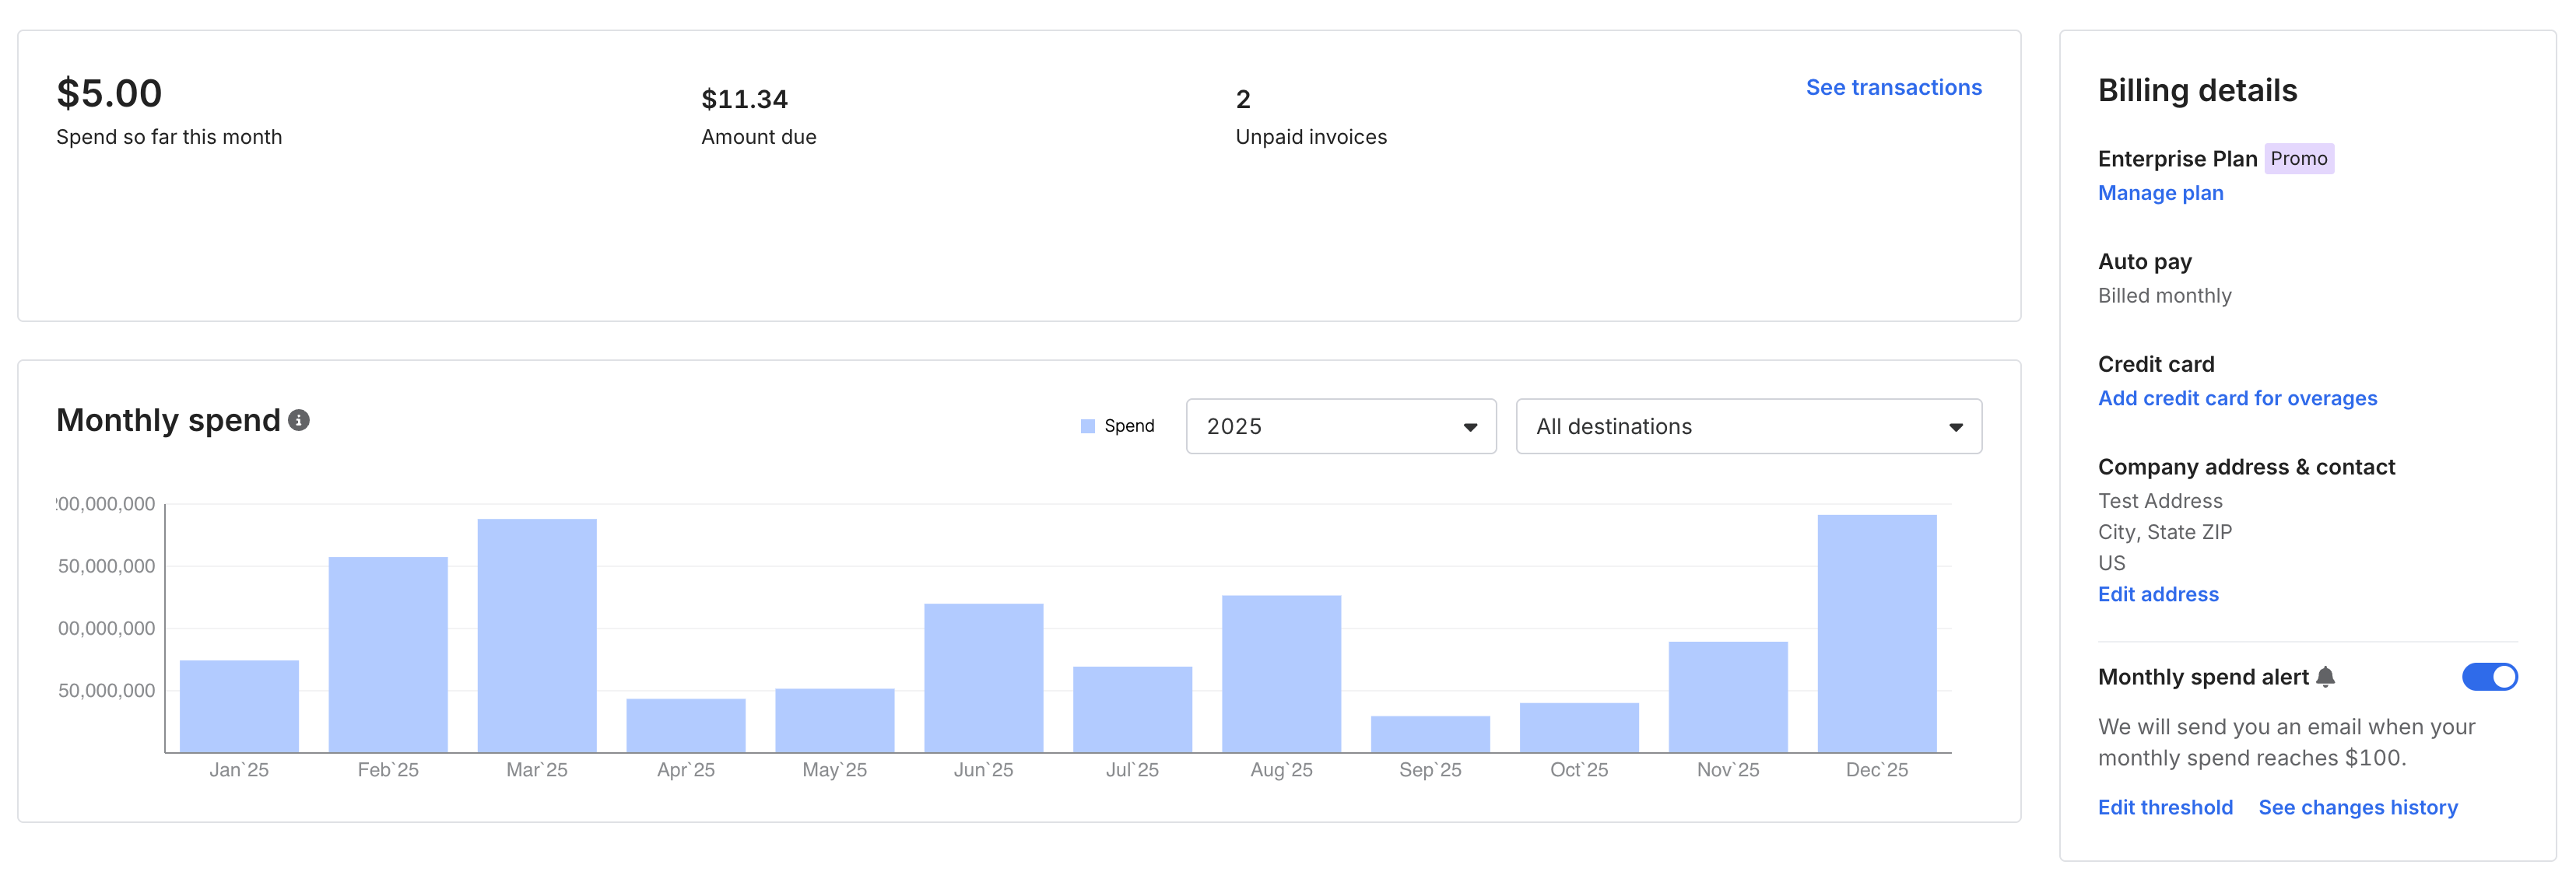Expand the All destinations dropdown

coord(1748,427)
